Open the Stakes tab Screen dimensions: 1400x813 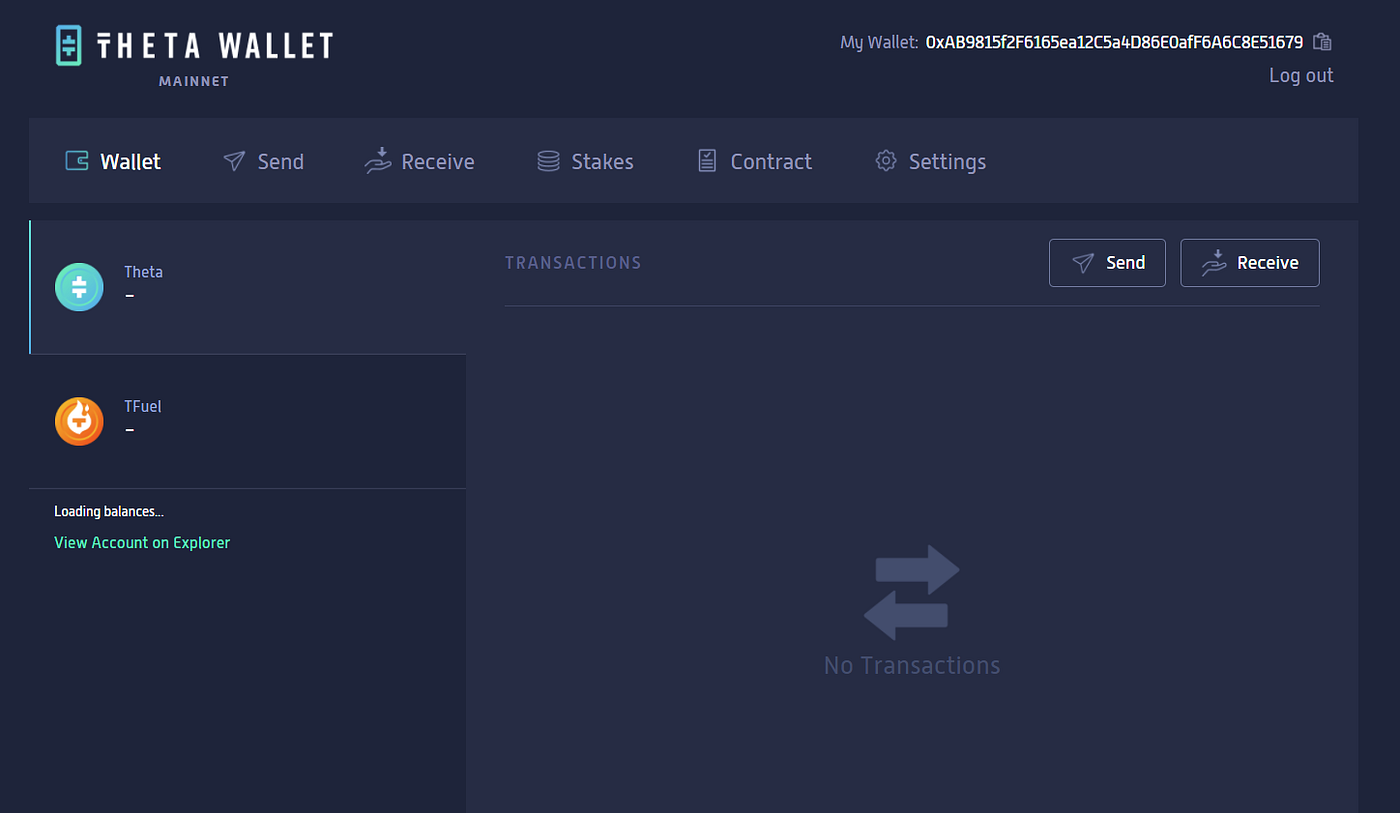point(585,161)
